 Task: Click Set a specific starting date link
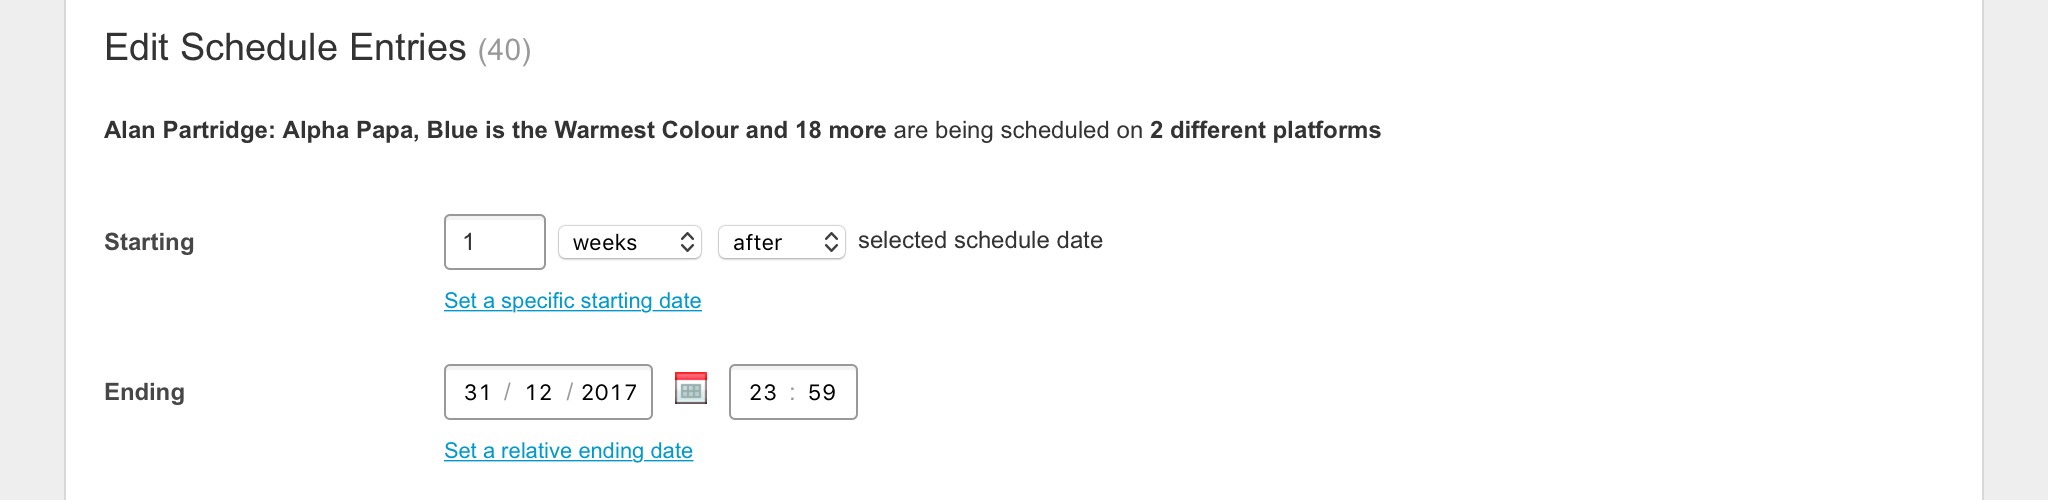(x=572, y=301)
